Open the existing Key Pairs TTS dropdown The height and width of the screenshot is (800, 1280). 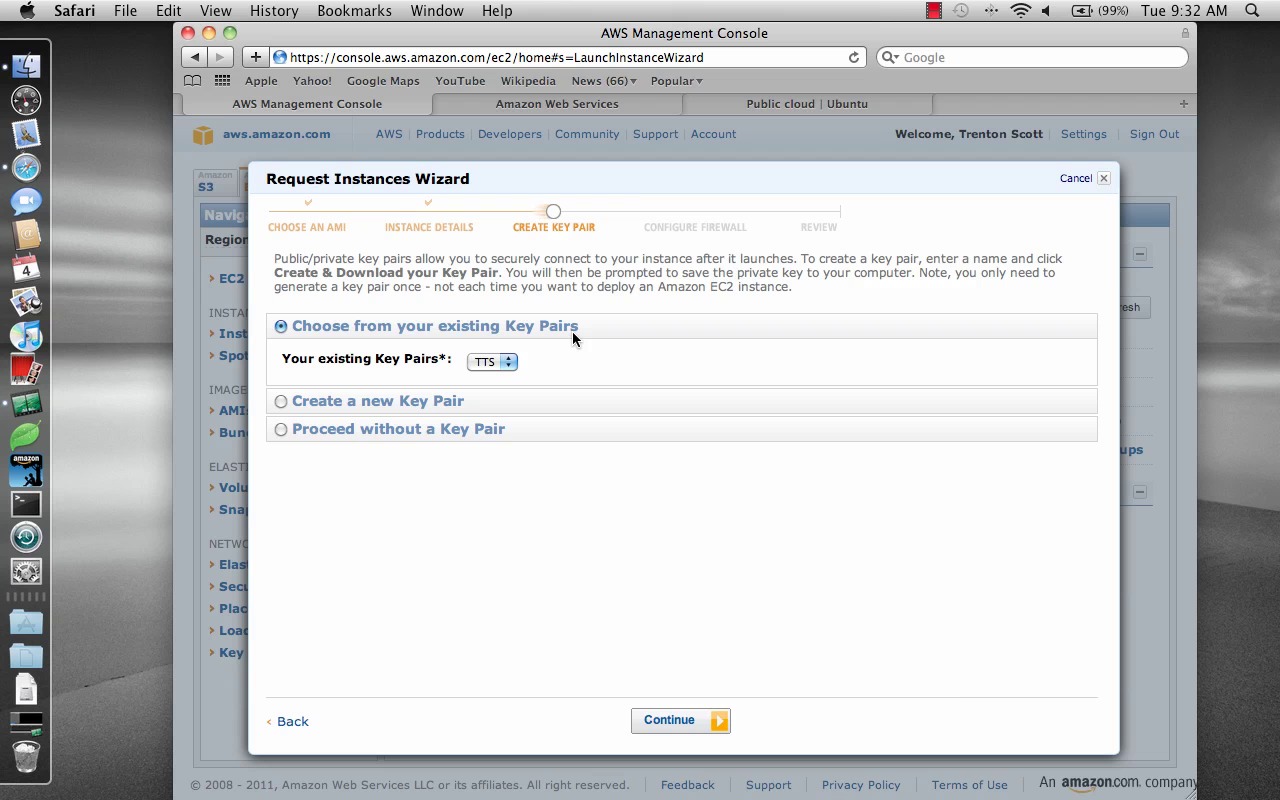(x=492, y=362)
